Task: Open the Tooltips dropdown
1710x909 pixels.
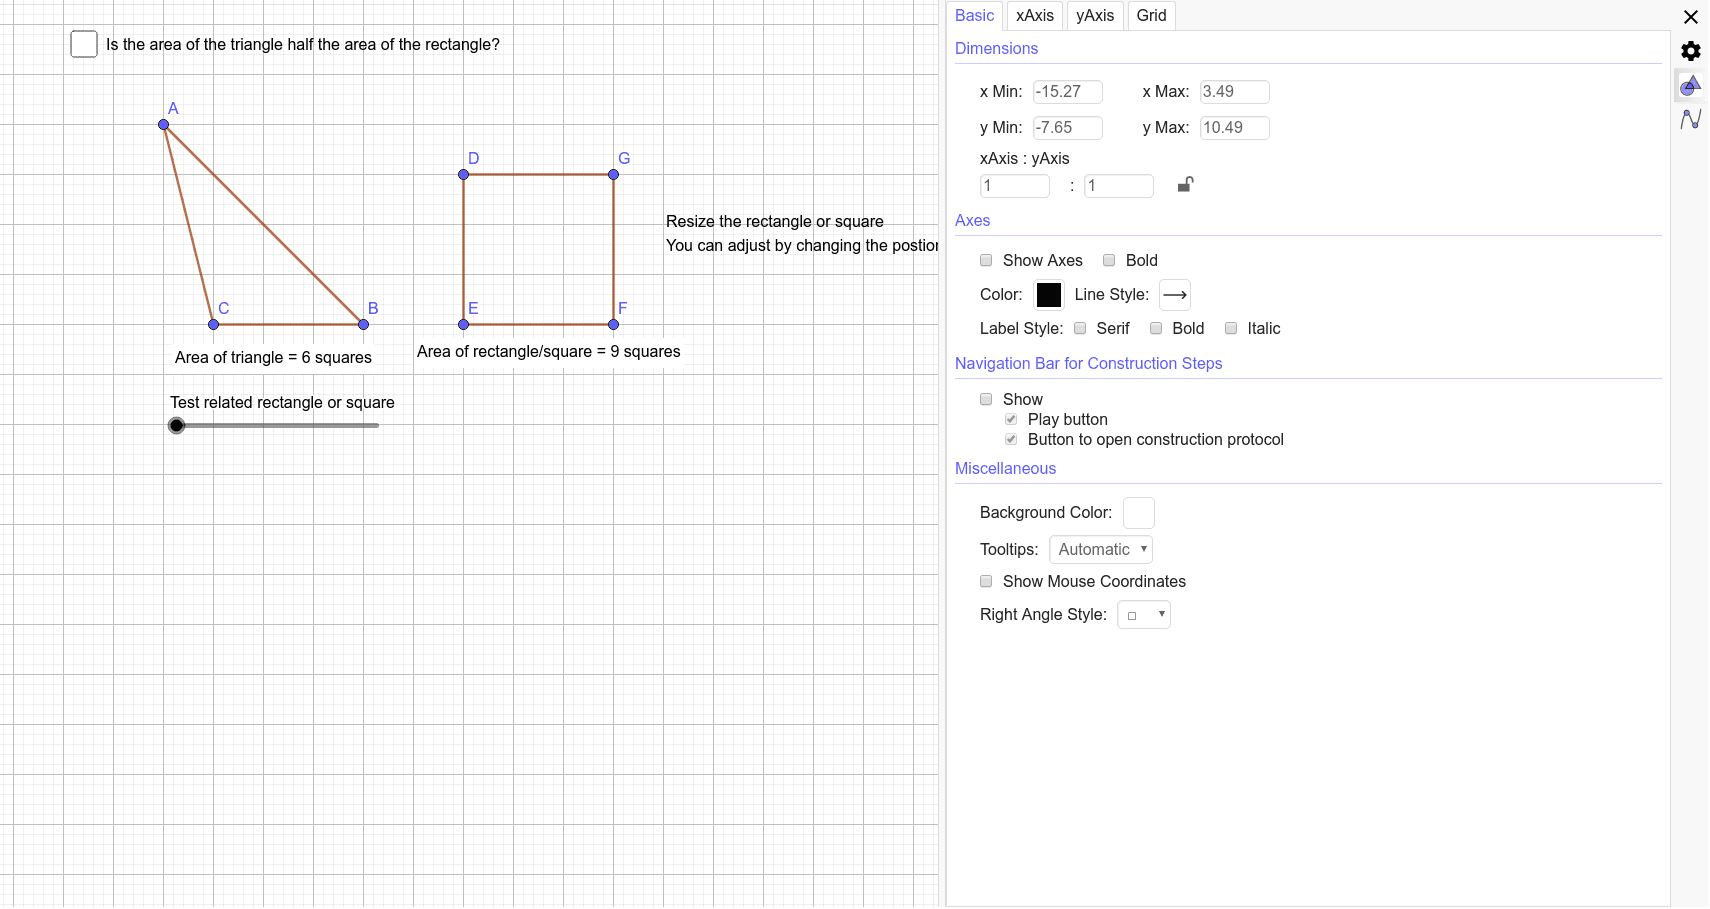Action: click(x=1100, y=549)
